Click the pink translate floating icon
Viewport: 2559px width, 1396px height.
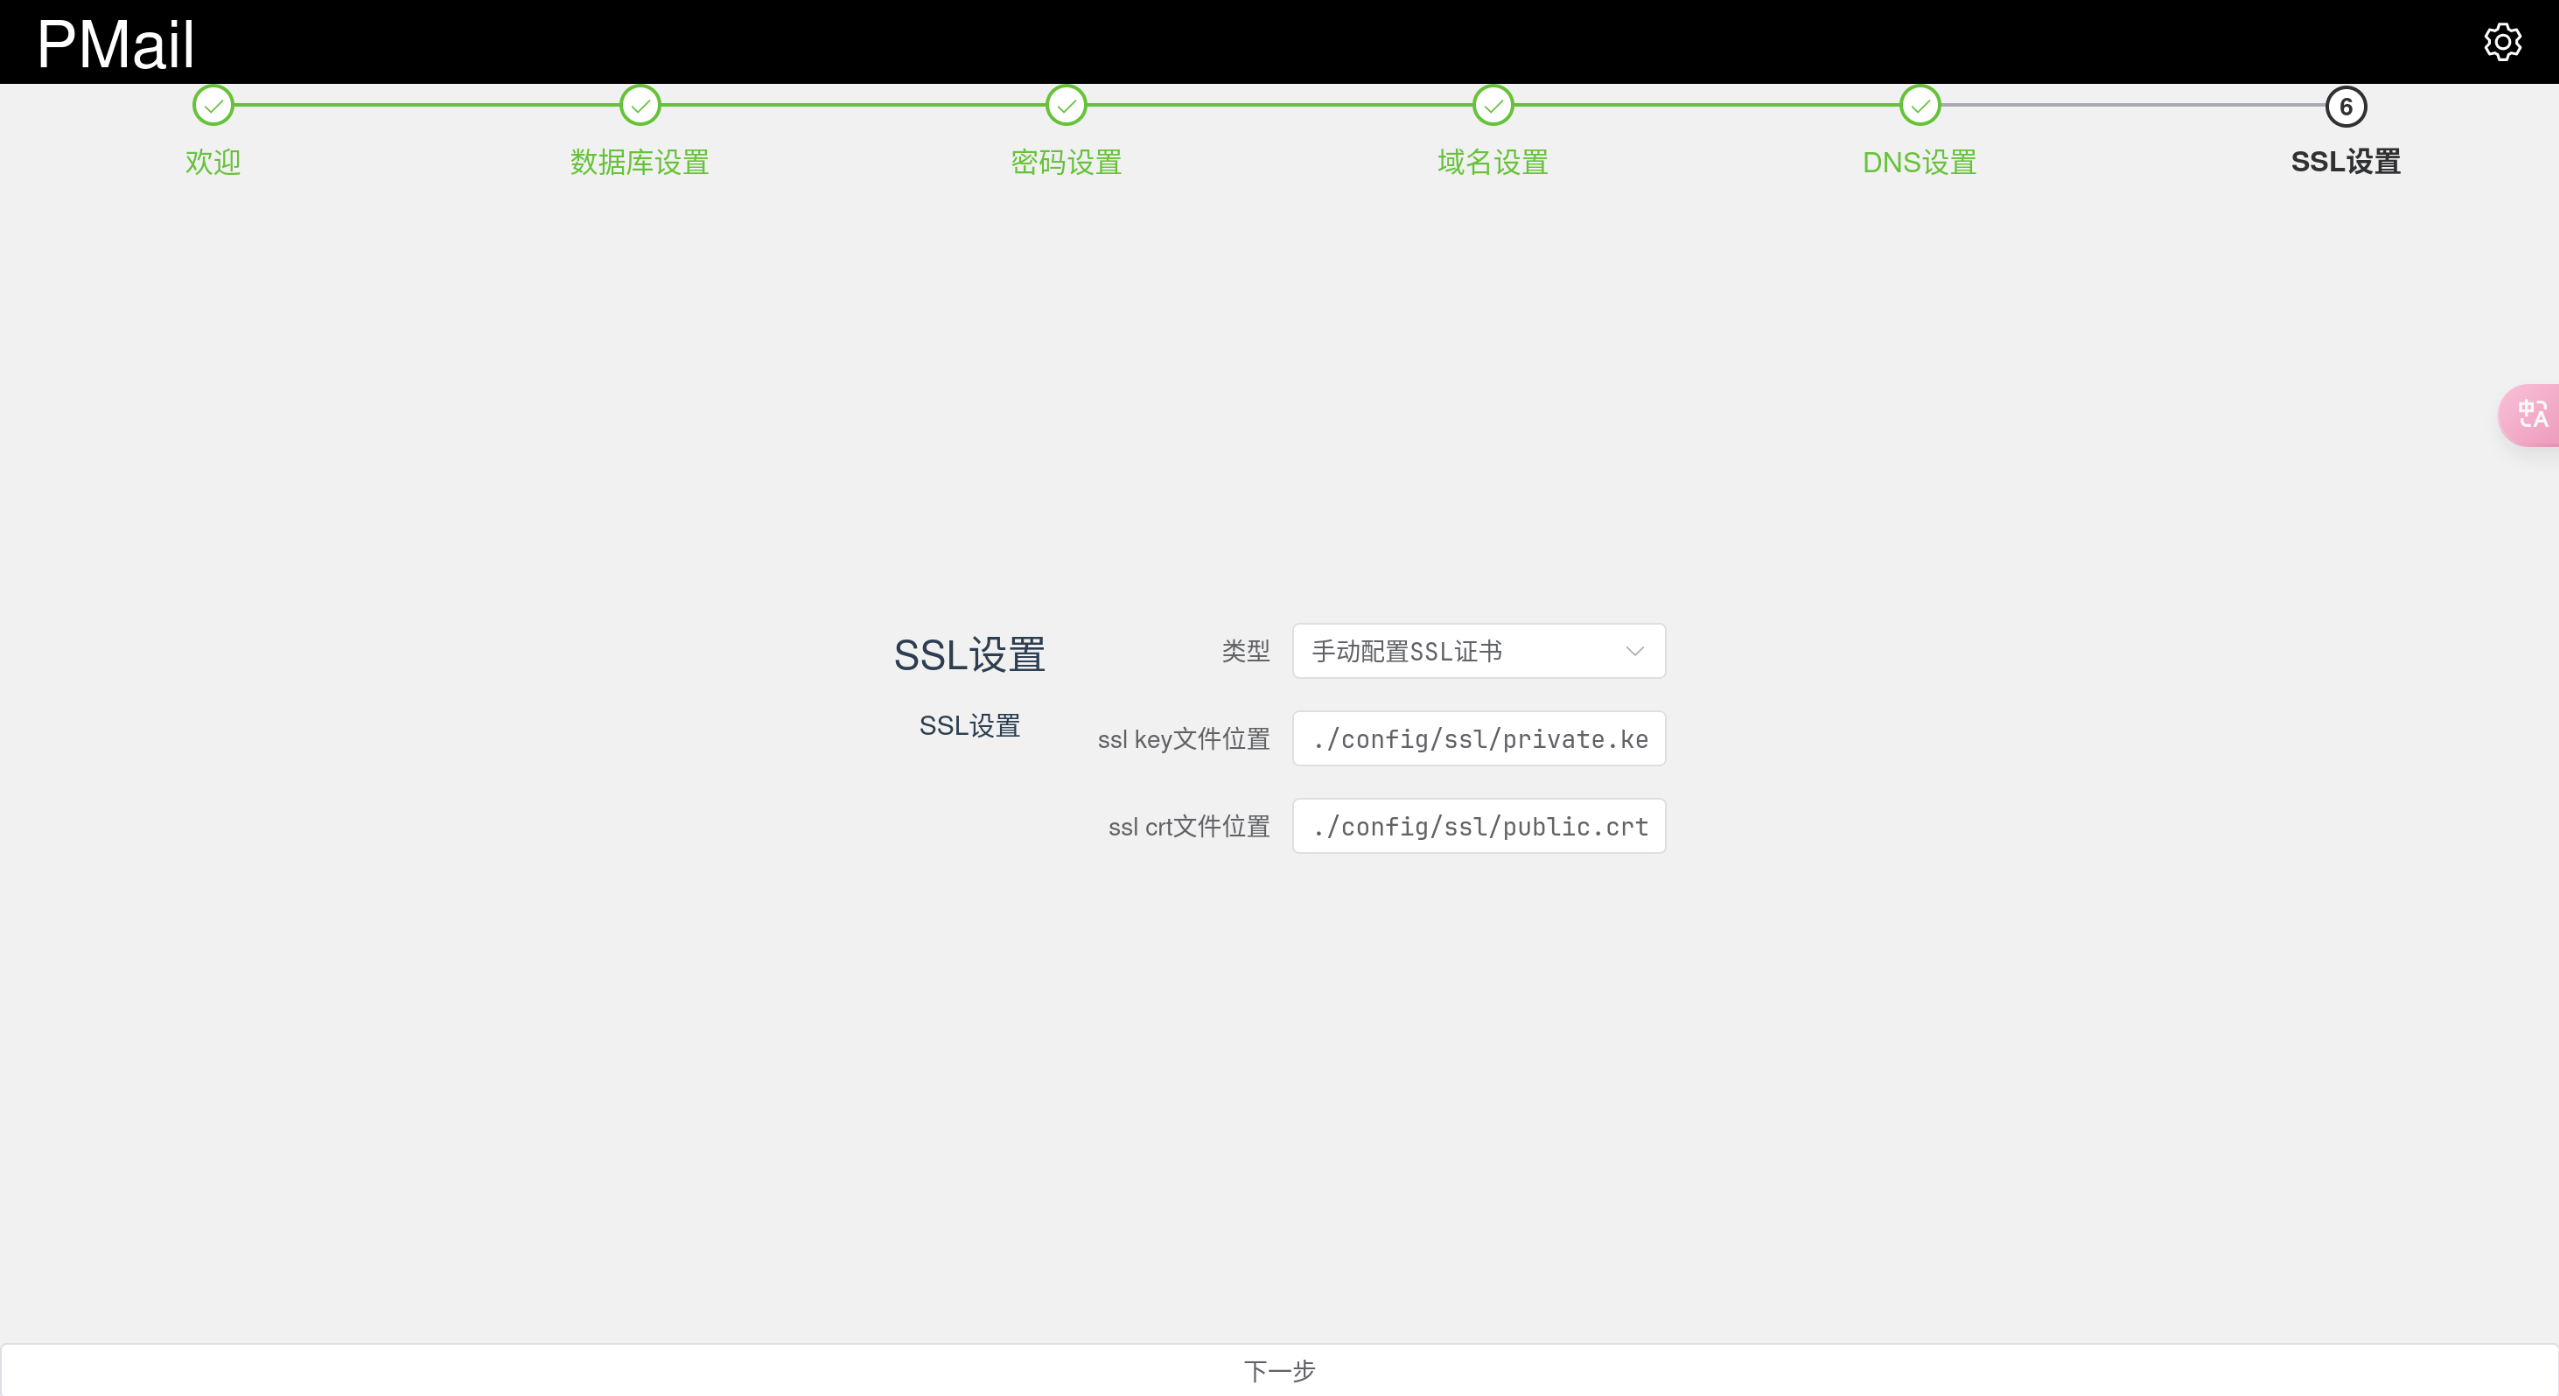click(x=2530, y=414)
